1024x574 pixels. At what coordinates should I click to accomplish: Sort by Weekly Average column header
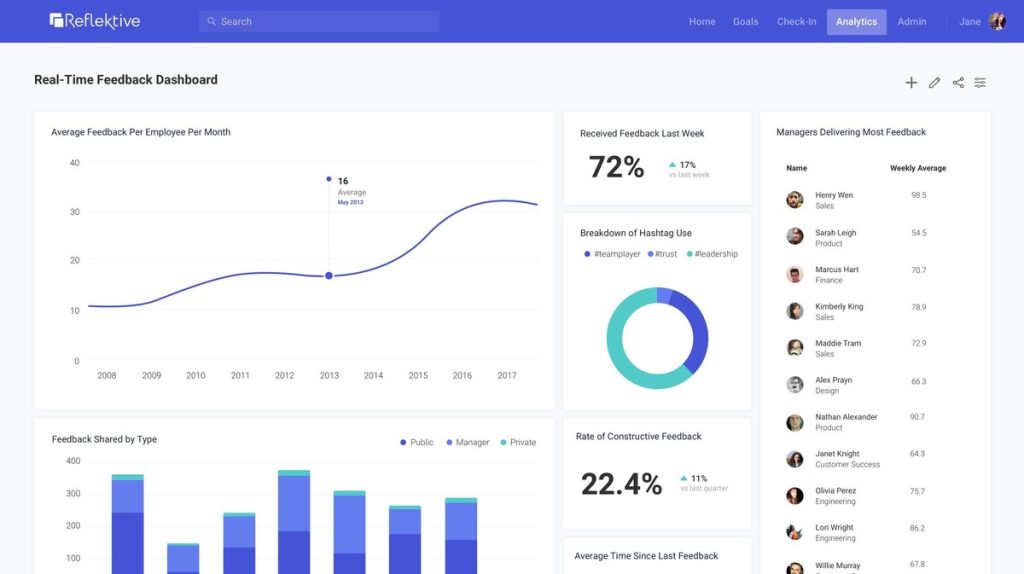(x=917, y=168)
